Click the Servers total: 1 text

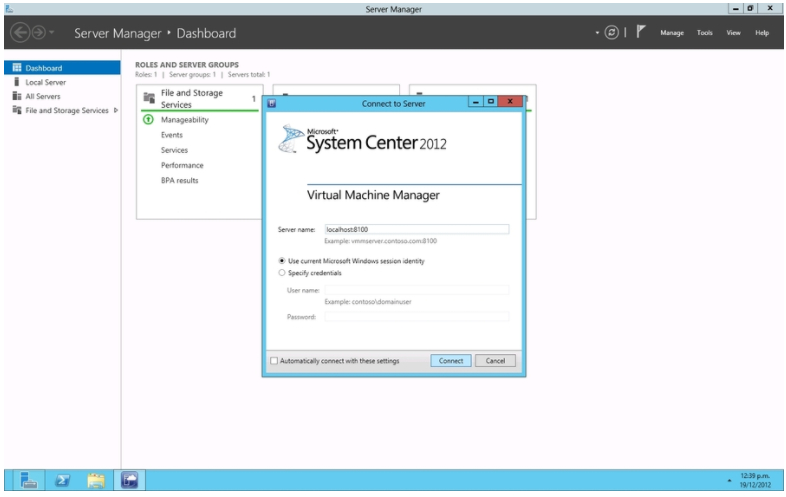pyautogui.click(x=249, y=75)
